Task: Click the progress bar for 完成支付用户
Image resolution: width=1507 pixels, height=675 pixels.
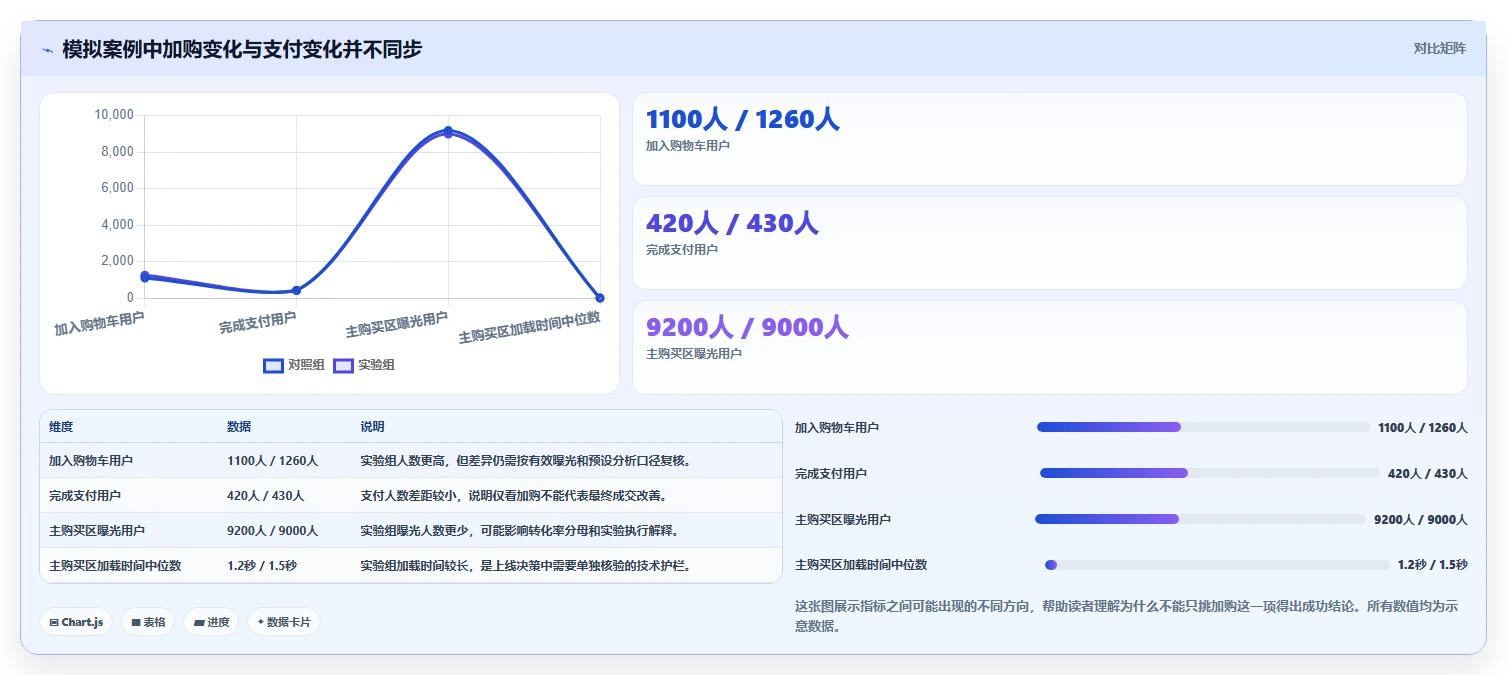Action: coord(1210,473)
